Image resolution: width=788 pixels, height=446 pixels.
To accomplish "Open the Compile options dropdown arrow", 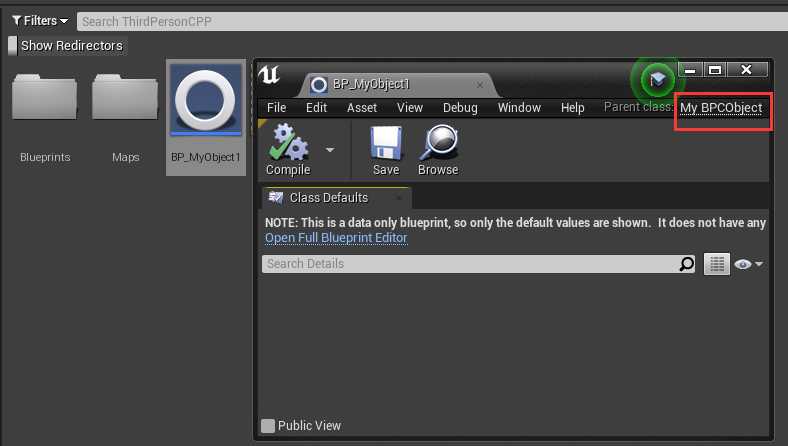I will click(x=330, y=150).
